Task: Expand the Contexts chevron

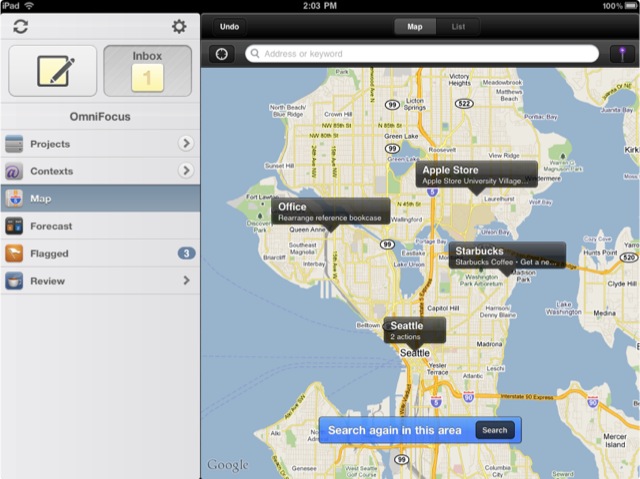Action: 185,171
